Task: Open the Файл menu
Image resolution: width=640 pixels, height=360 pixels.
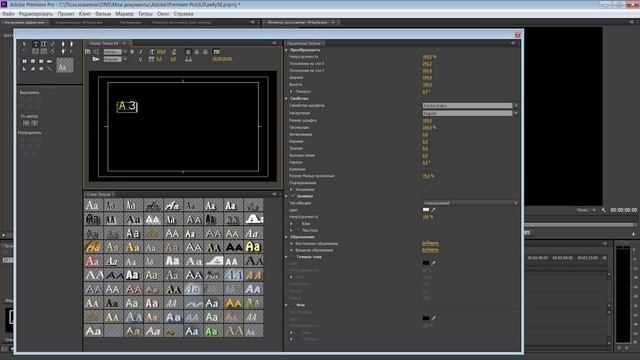Action: tap(8, 13)
